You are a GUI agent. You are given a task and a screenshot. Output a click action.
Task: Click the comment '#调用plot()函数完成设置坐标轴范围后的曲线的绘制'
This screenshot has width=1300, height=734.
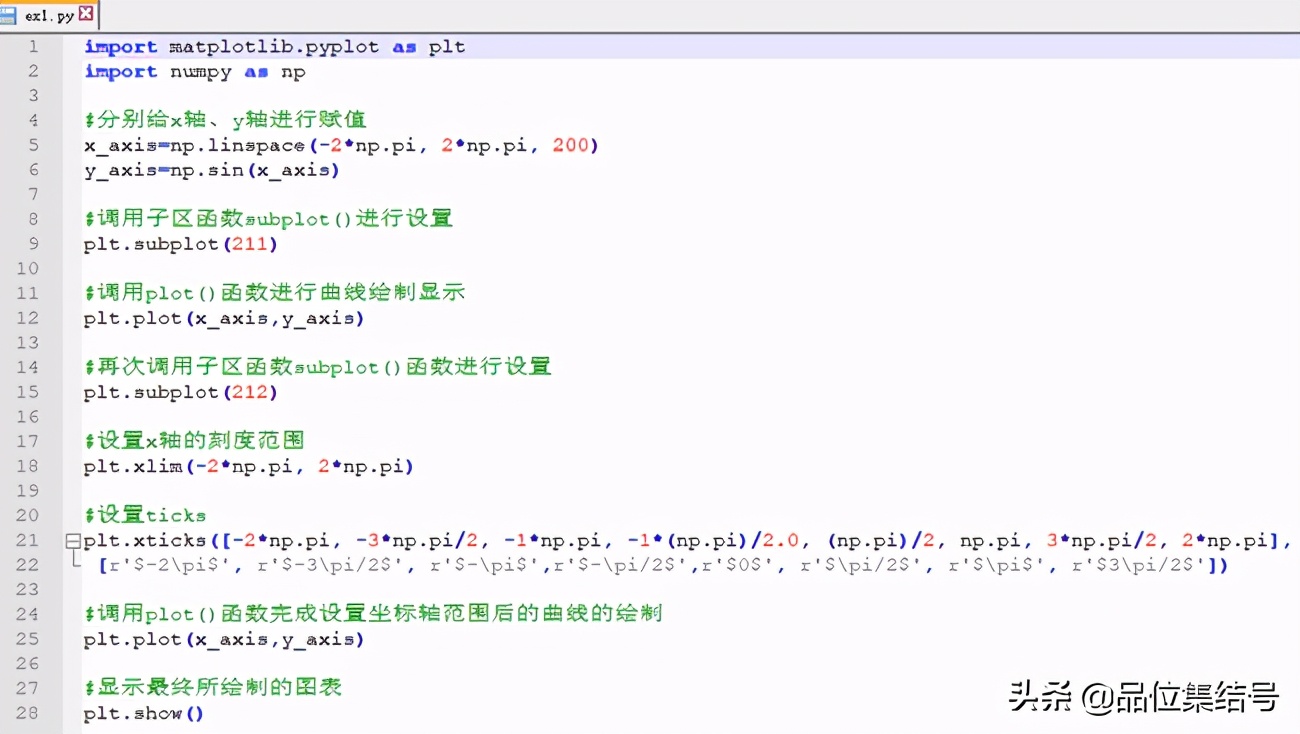[374, 614]
